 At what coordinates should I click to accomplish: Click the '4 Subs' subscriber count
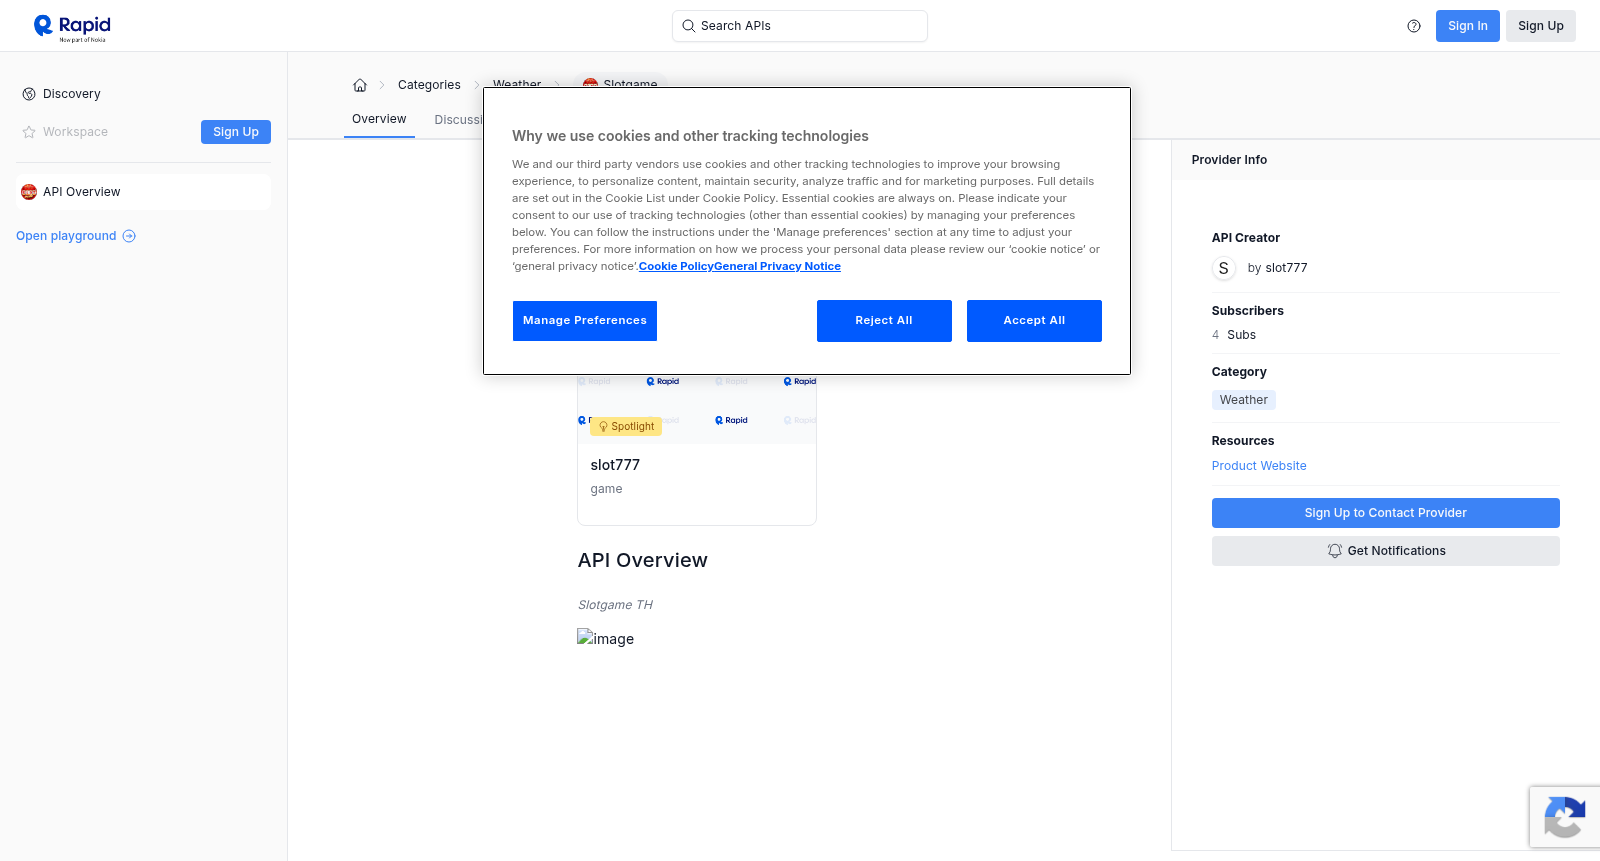(1234, 335)
